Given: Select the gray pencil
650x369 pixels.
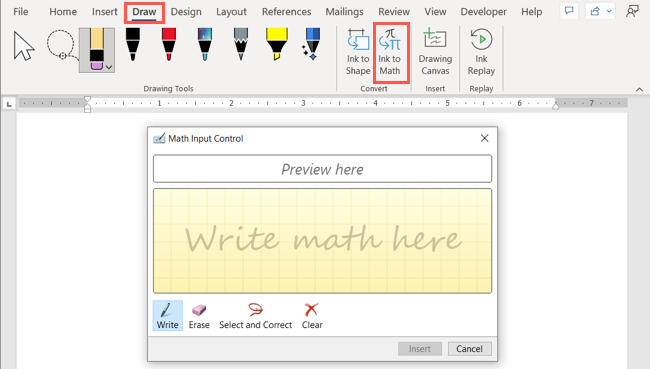Looking at the screenshot, I should click(x=241, y=44).
